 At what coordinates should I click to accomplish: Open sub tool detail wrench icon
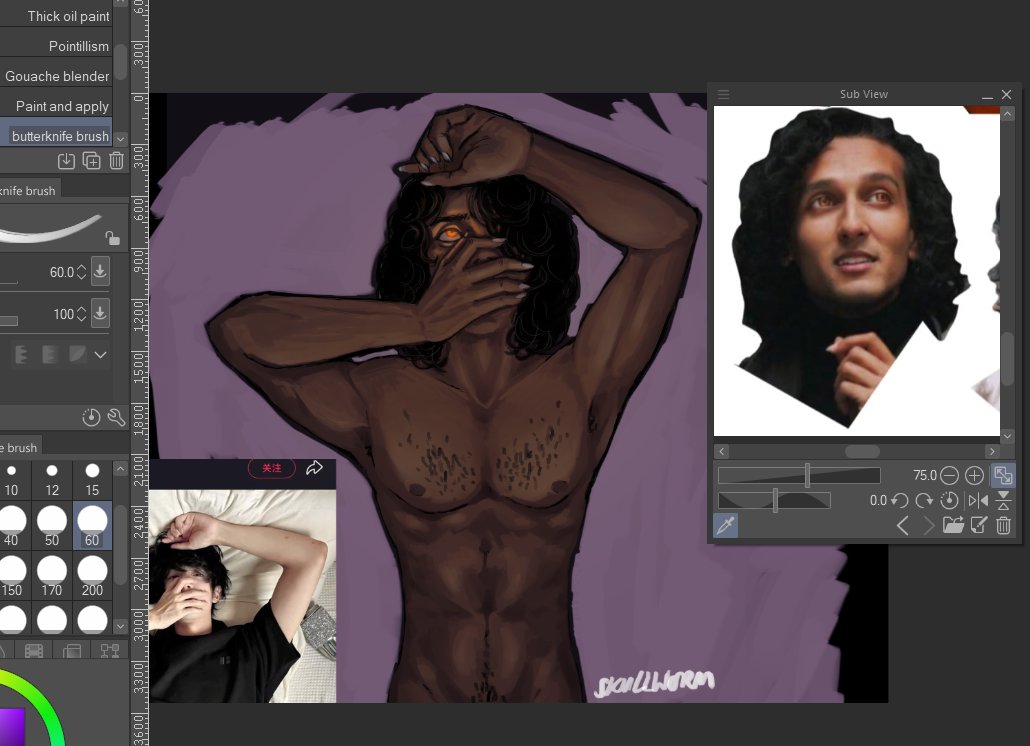pos(116,417)
